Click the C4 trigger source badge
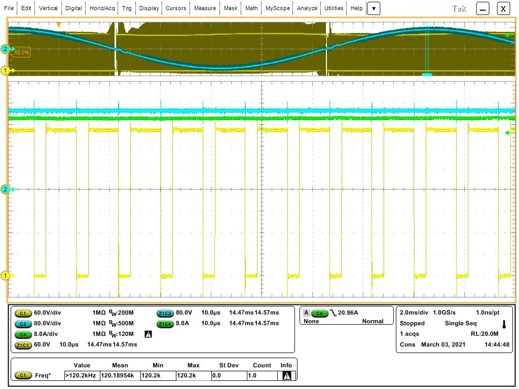 tap(320, 313)
